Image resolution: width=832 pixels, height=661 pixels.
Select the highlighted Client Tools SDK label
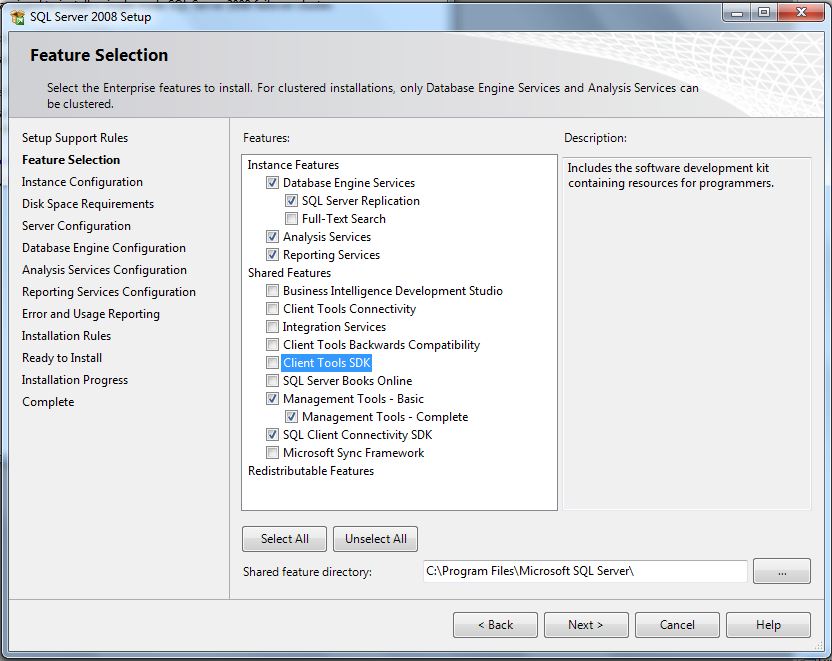326,363
